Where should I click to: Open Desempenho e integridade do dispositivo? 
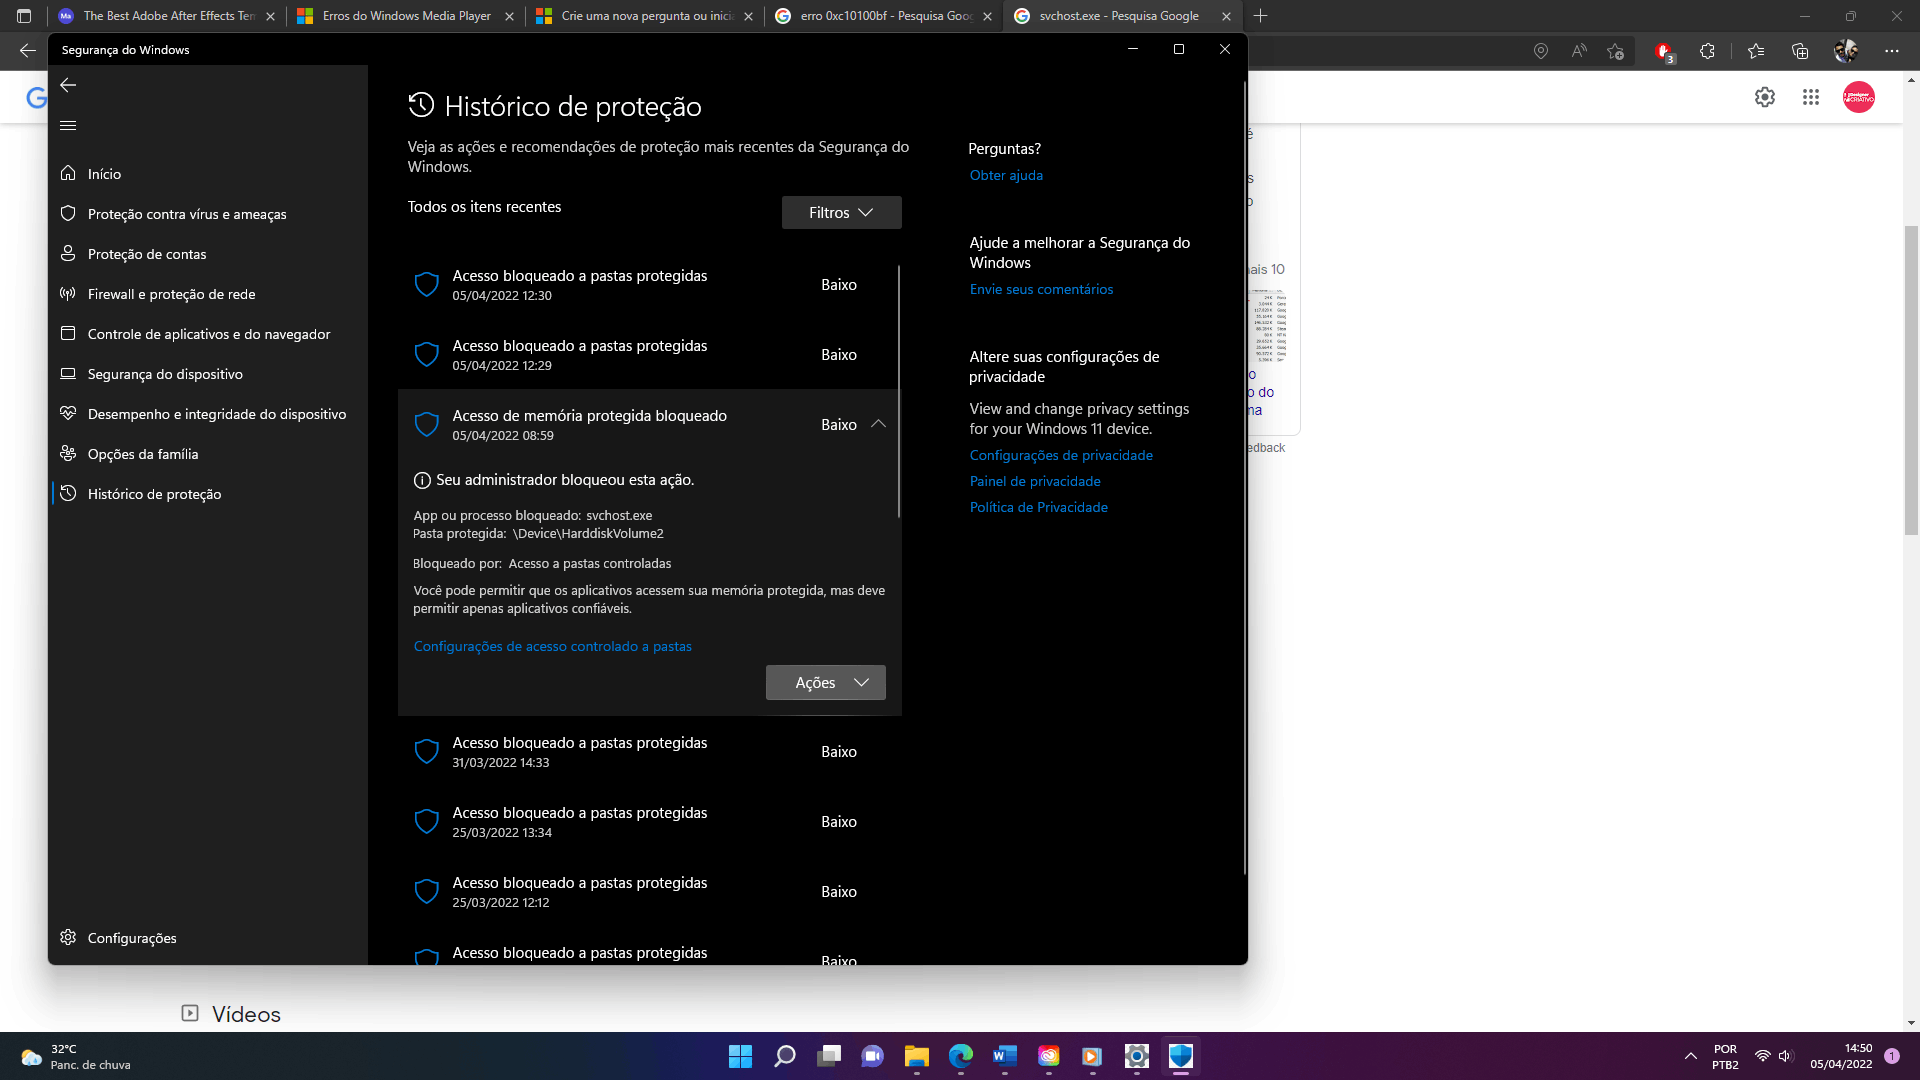point(208,414)
